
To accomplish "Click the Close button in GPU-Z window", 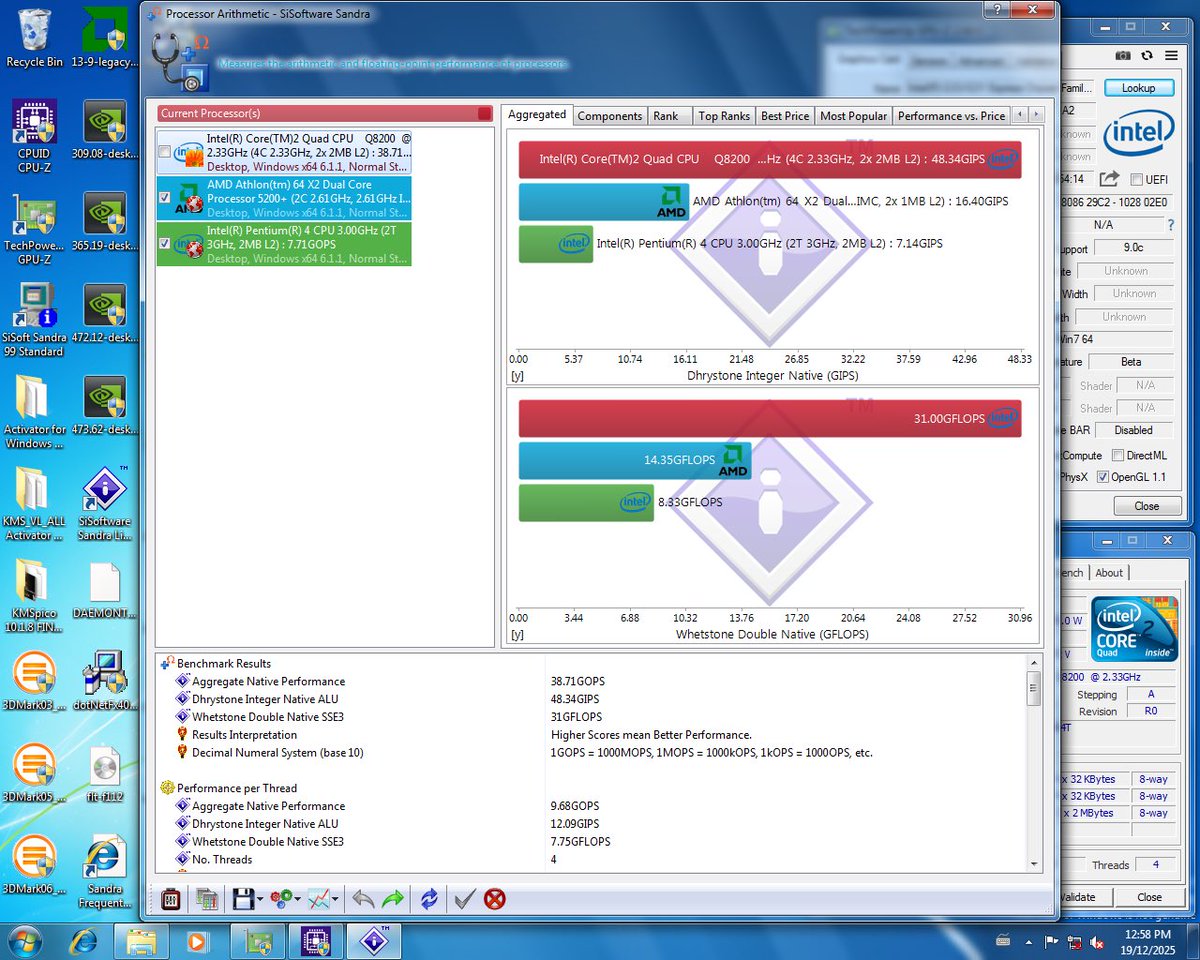I will pyautogui.click(x=1146, y=506).
